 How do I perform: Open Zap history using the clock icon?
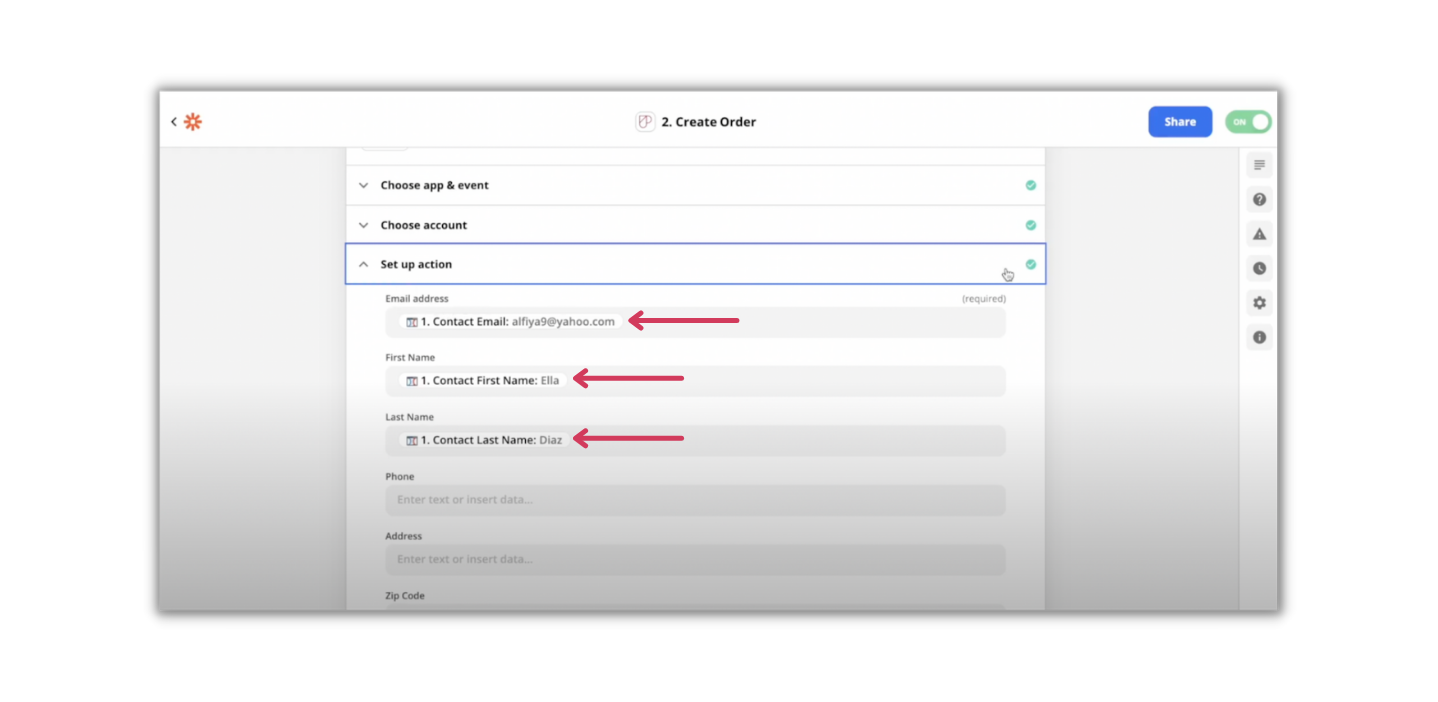coord(1258,268)
